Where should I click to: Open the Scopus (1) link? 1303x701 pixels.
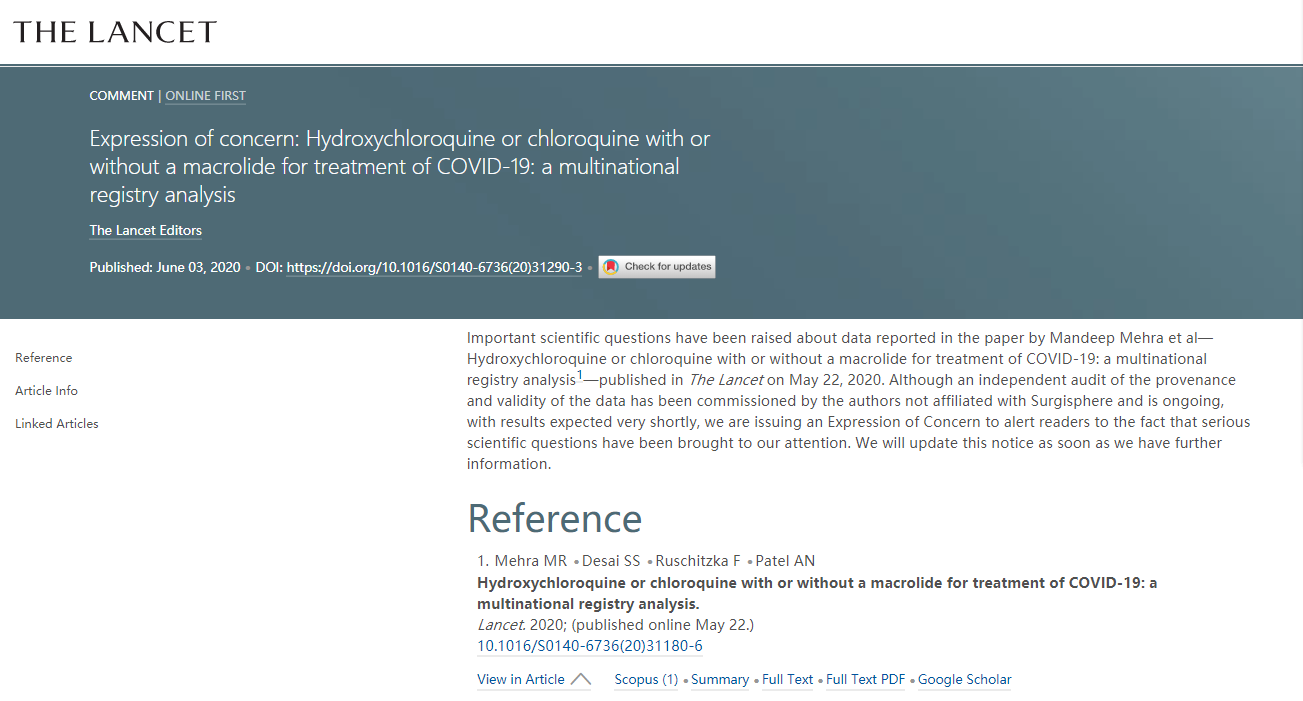click(646, 680)
